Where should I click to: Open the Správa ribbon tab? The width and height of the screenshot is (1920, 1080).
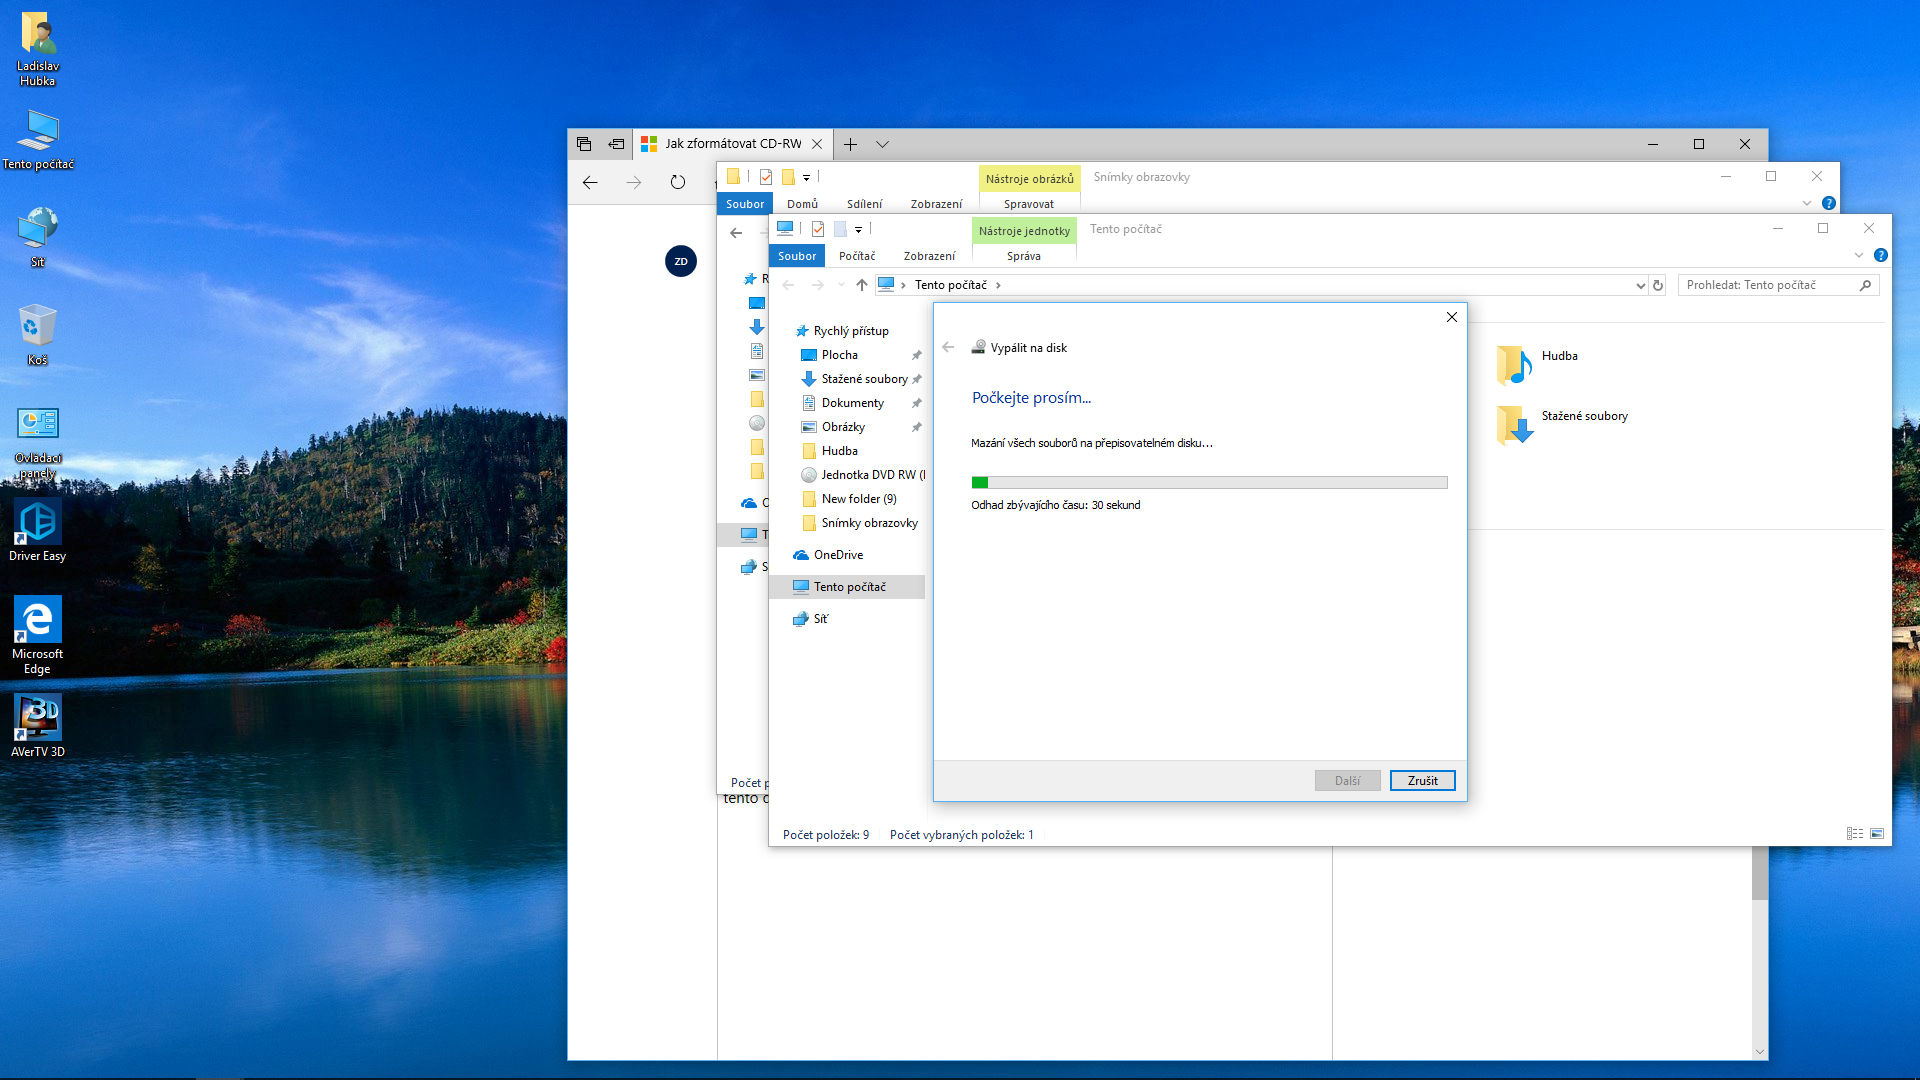pyautogui.click(x=1023, y=256)
